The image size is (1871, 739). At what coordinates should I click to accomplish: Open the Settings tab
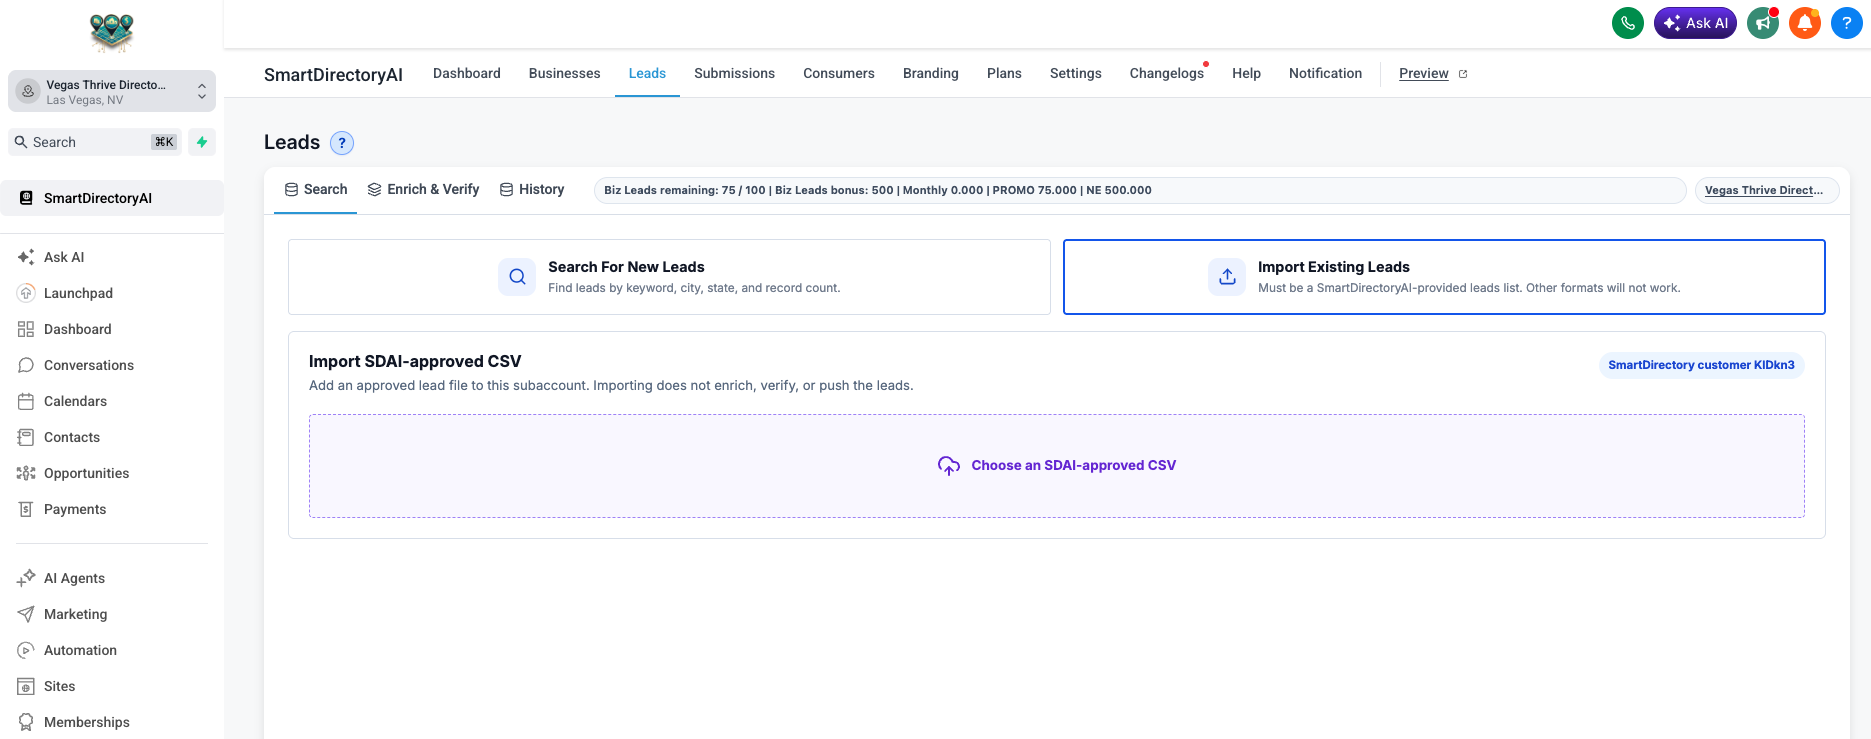pyautogui.click(x=1076, y=73)
